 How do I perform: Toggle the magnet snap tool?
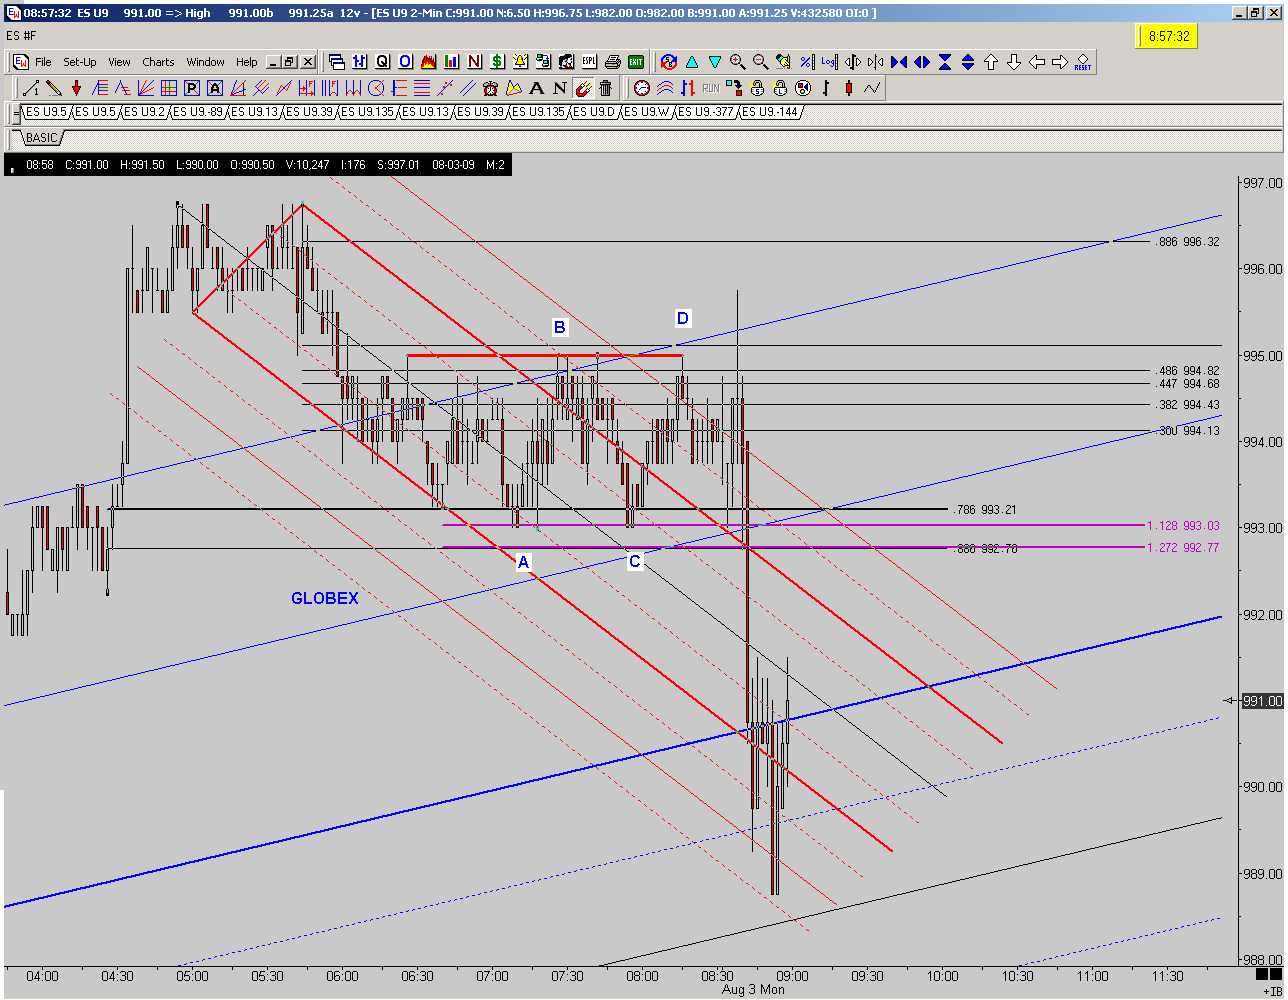coord(582,88)
